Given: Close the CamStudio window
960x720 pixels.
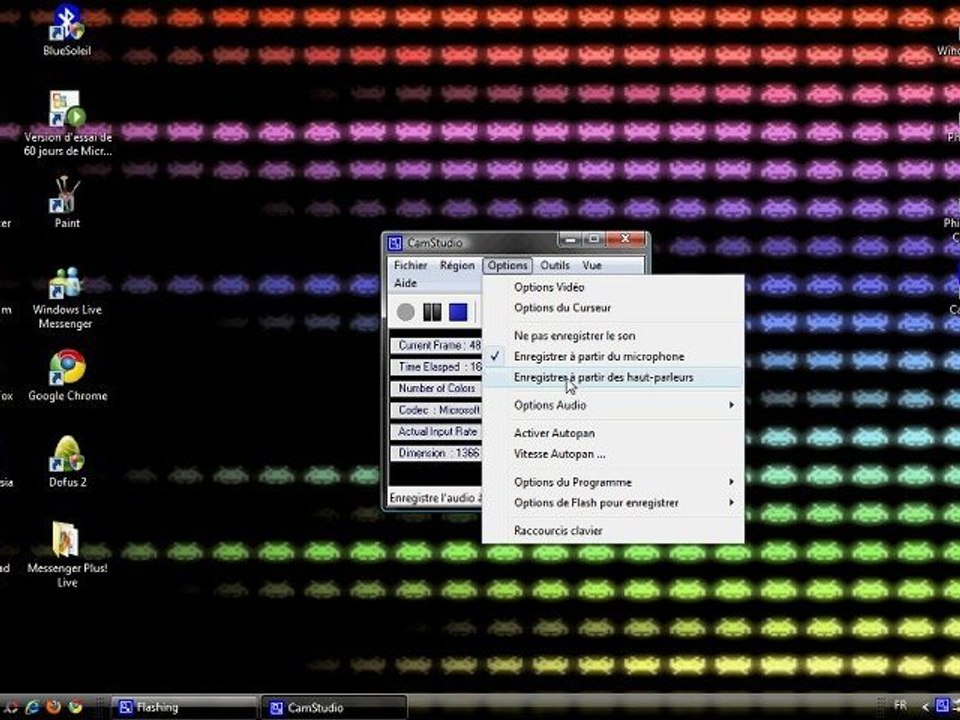Looking at the screenshot, I should tap(625, 239).
